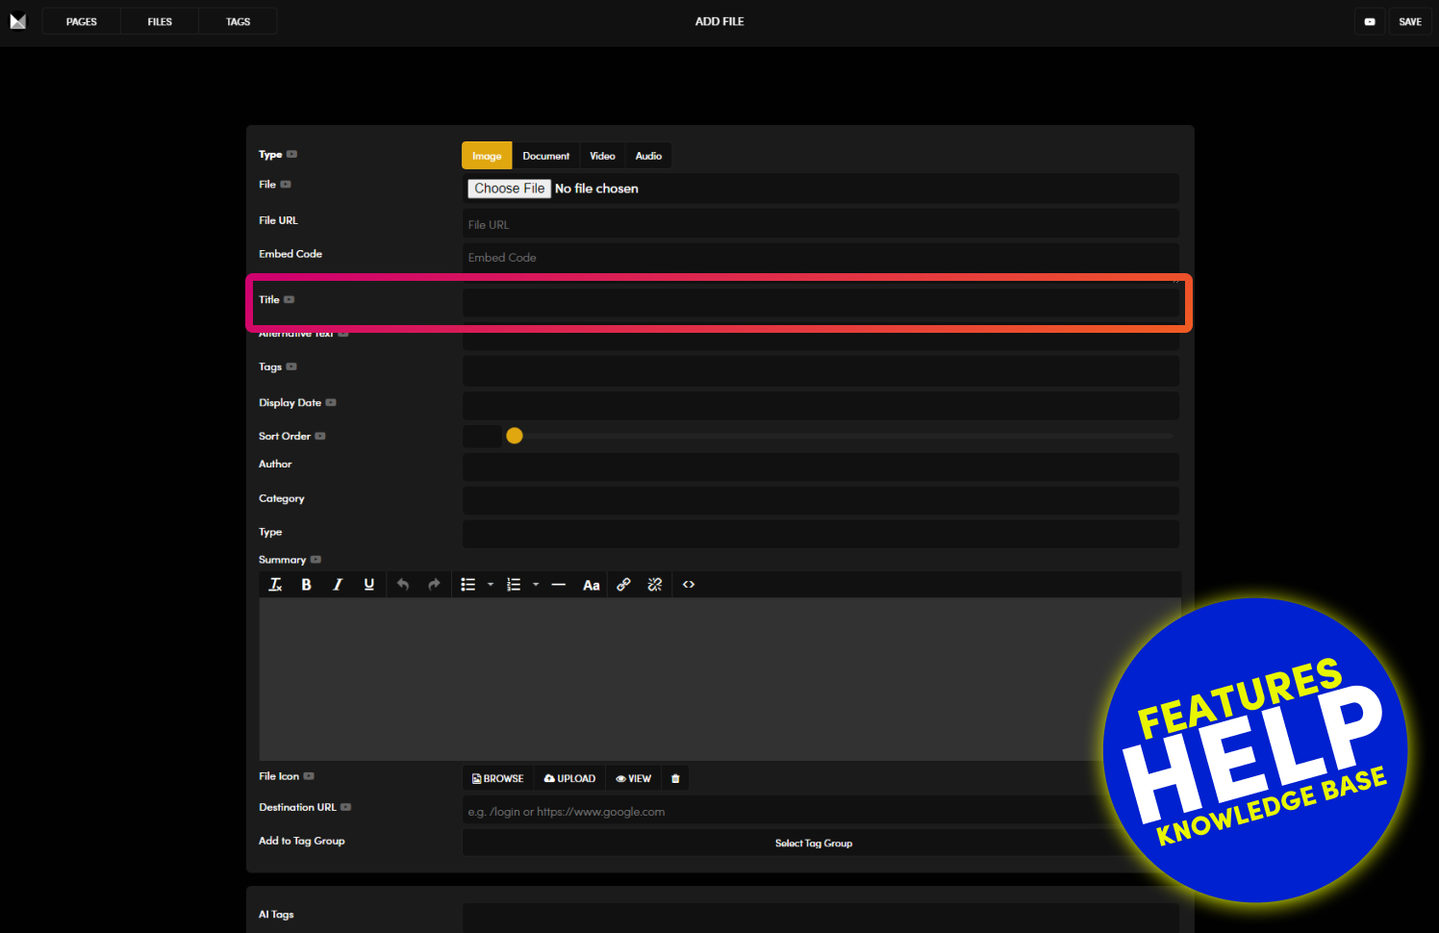
Task: Click the remove link (unlink) icon
Action: click(655, 585)
